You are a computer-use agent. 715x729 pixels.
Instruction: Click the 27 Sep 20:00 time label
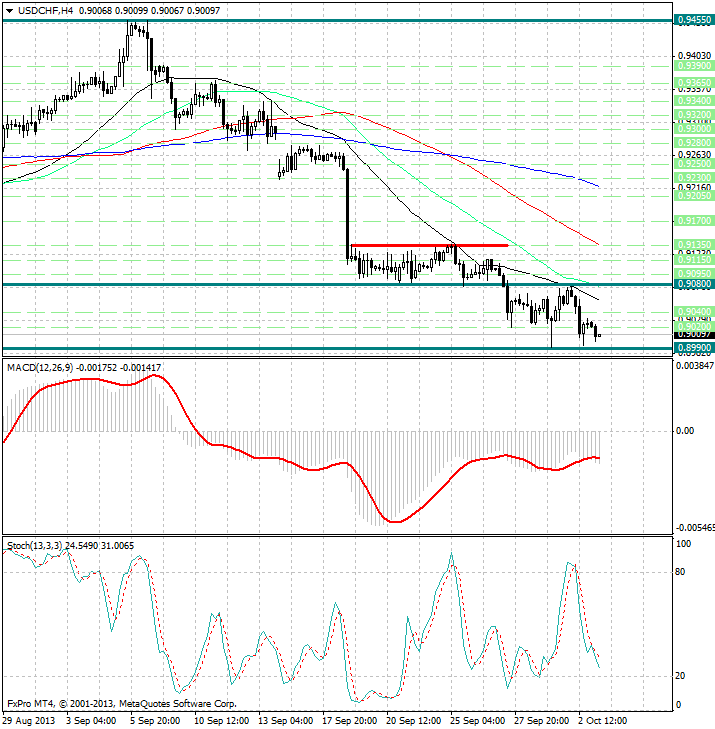pos(542,721)
